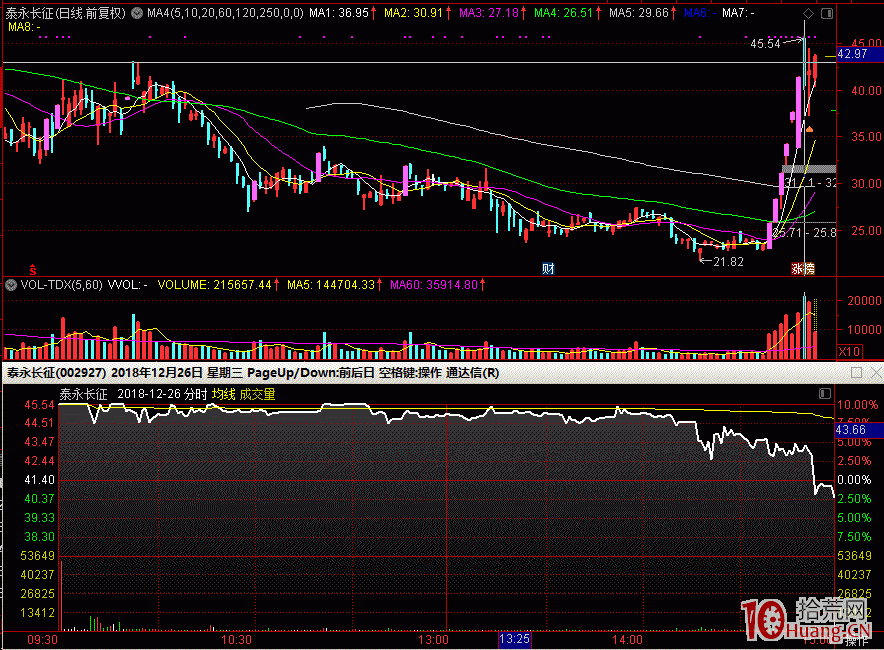Viewport: 884px width, 650px height.
Task: Click the red S marker at chart bottom-left
Action: (33, 268)
